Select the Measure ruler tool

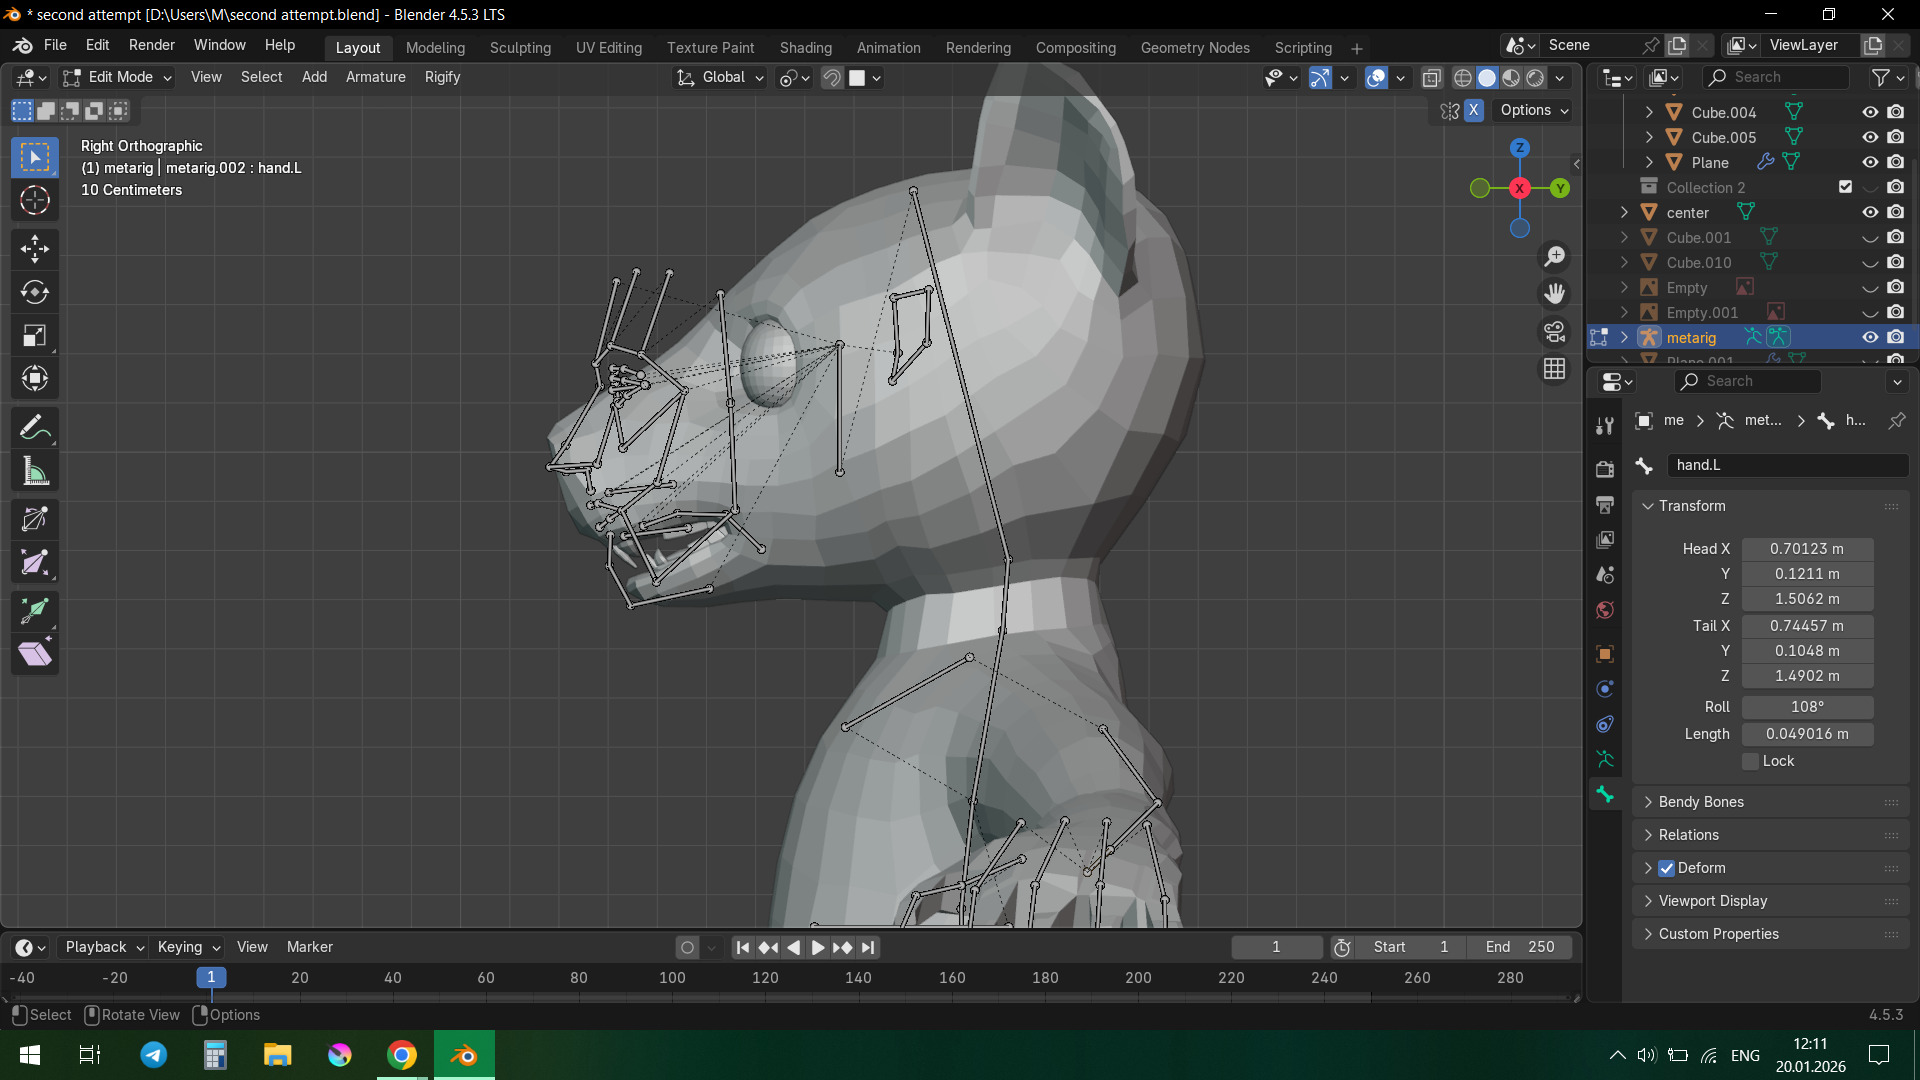35,472
